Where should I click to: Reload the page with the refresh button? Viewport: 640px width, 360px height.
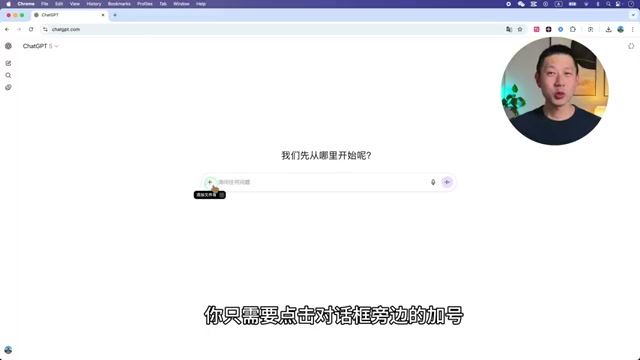click(31, 29)
